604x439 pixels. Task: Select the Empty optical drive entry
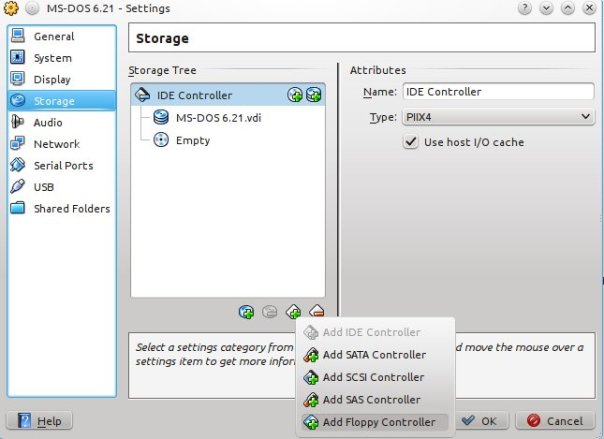228,140
